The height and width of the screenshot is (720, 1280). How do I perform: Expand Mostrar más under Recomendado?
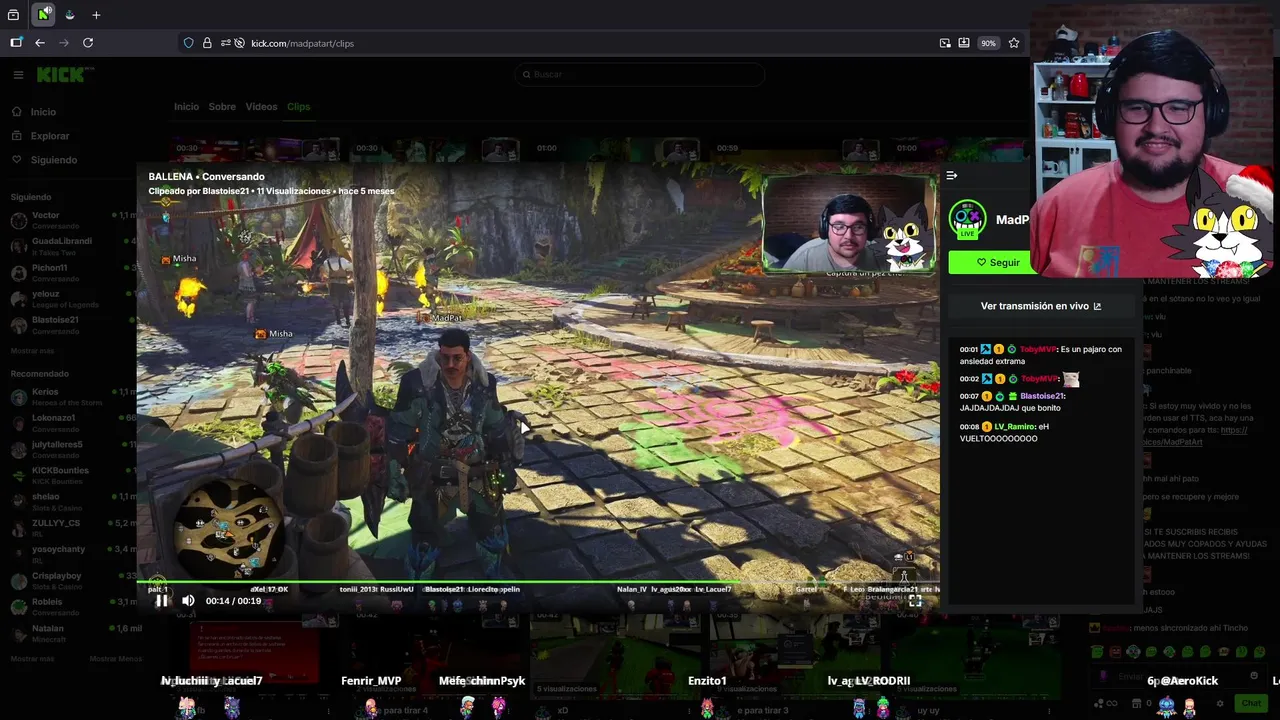tap(32, 659)
